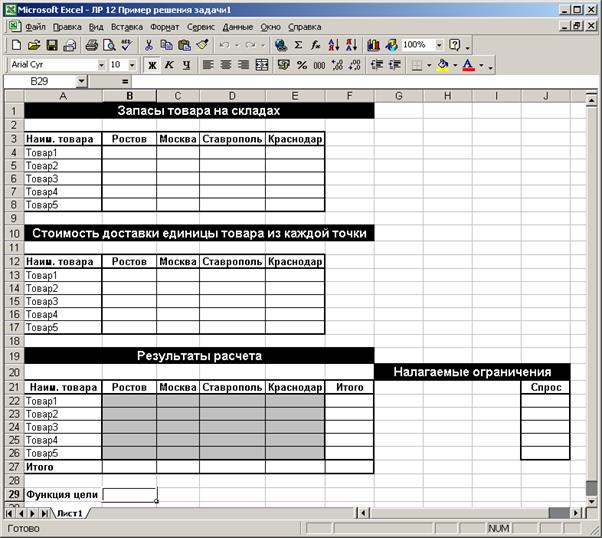Copy the selection

click(x=166, y=45)
